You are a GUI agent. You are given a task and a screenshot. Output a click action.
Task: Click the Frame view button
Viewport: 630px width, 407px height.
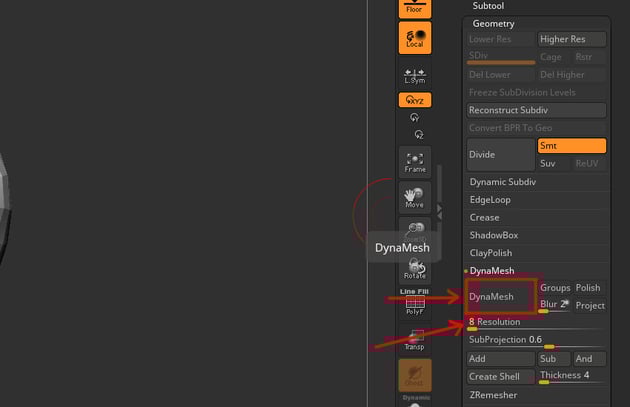coord(415,162)
